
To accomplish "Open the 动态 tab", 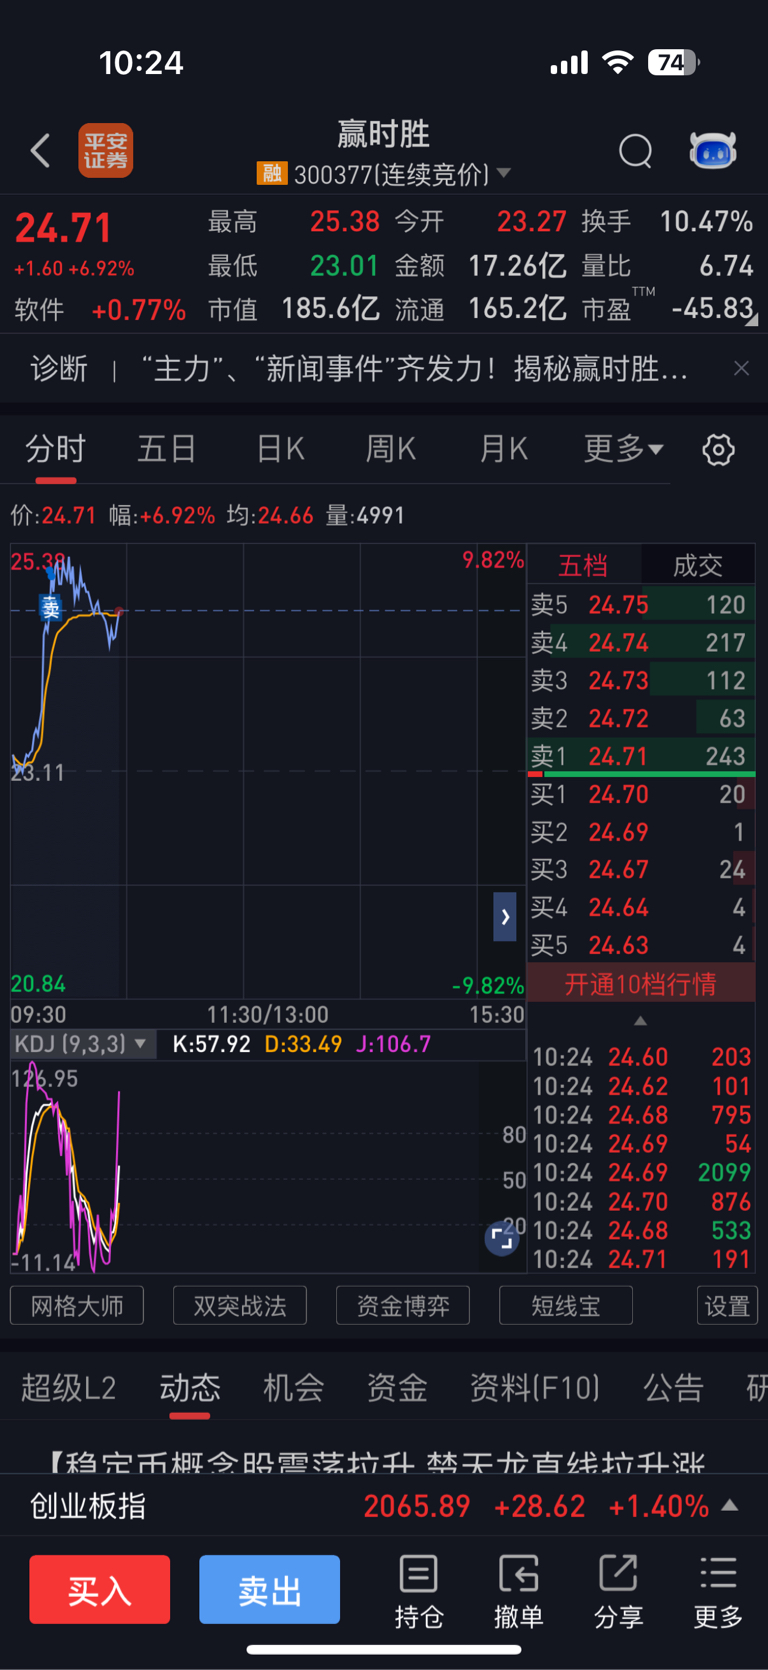I will pos(190,1388).
